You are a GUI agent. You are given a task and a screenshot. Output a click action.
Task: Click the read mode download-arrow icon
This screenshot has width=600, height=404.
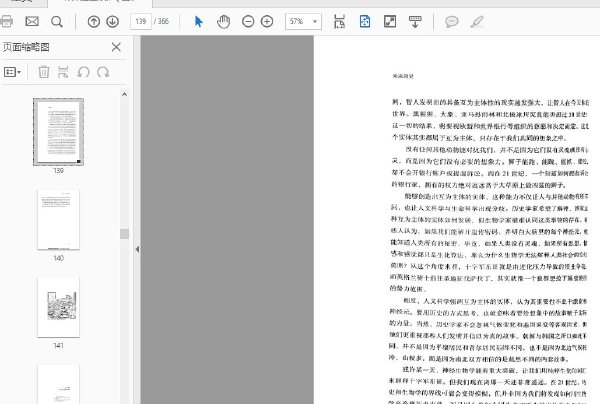[415, 21]
